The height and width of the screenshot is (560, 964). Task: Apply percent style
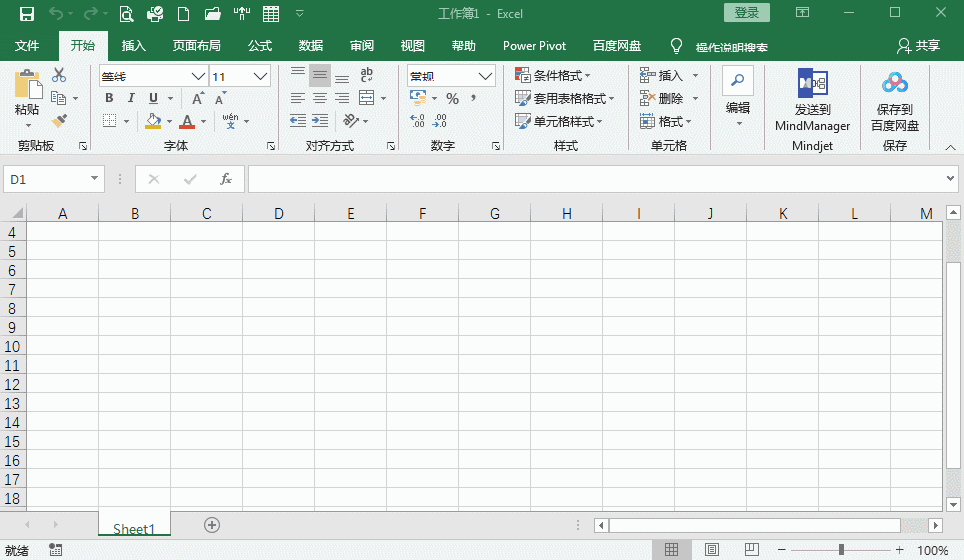(x=452, y=98)
